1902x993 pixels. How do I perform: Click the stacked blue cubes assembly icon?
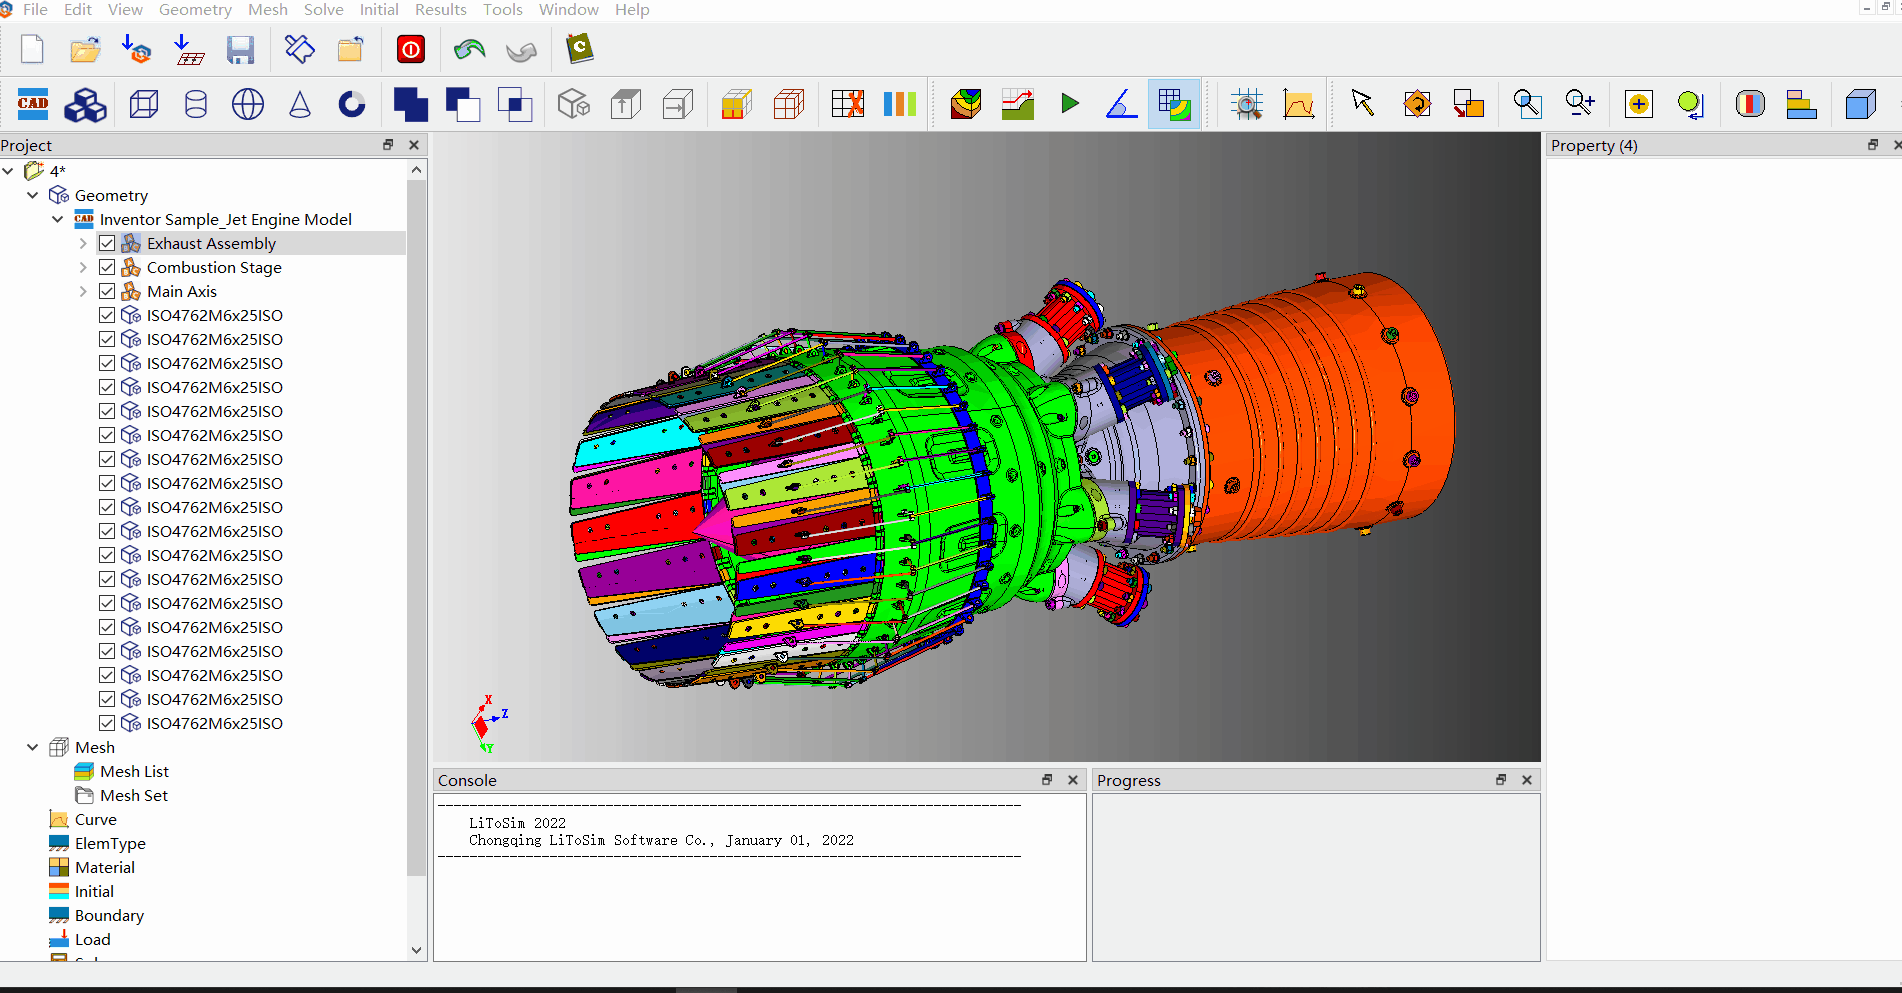(x=85, y=104)
